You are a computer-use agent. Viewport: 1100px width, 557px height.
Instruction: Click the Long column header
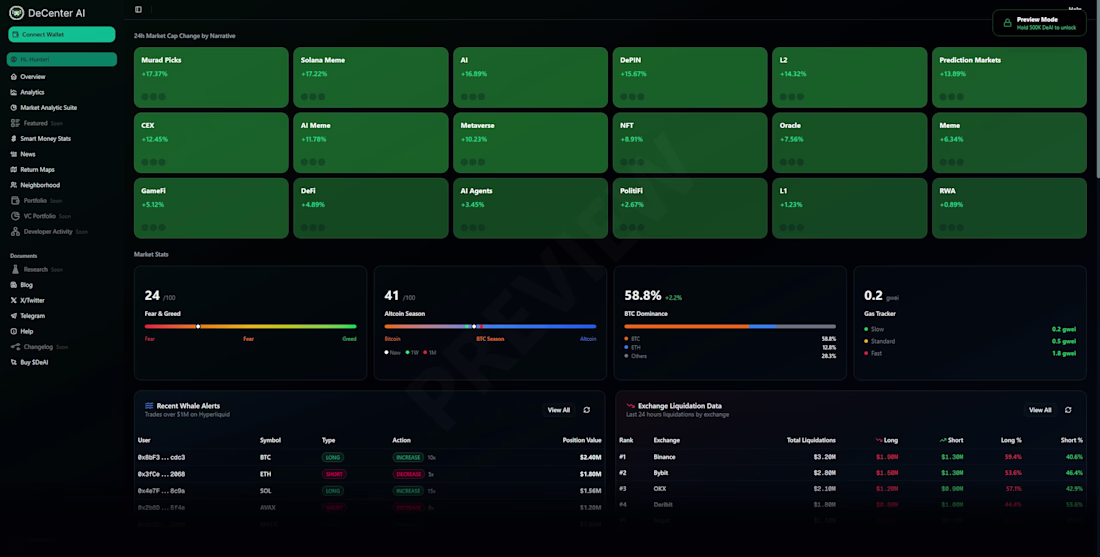coord(887,441)
